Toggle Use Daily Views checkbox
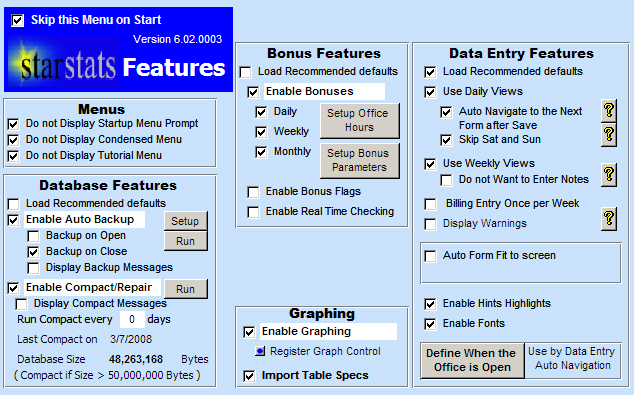634x395 pixels. pos(430,92)
